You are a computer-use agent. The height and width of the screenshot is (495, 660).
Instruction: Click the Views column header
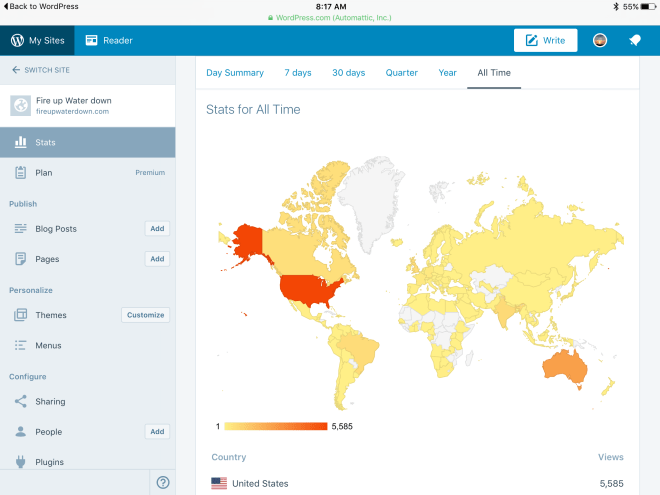[x=611, y=457]
